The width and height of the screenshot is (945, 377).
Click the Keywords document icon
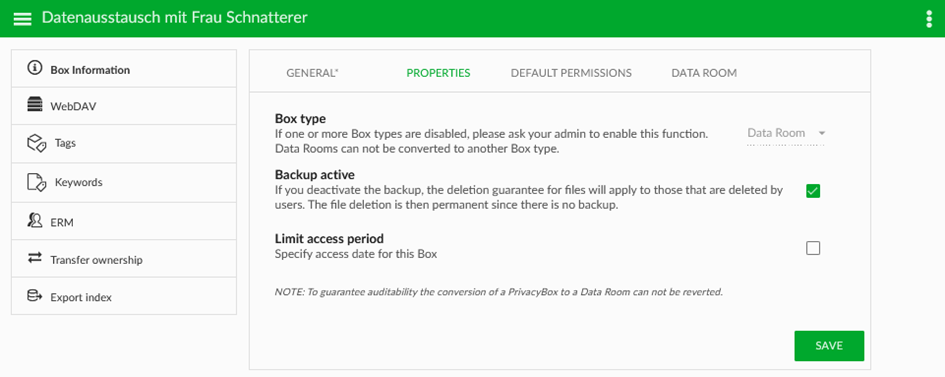[37, 182]
